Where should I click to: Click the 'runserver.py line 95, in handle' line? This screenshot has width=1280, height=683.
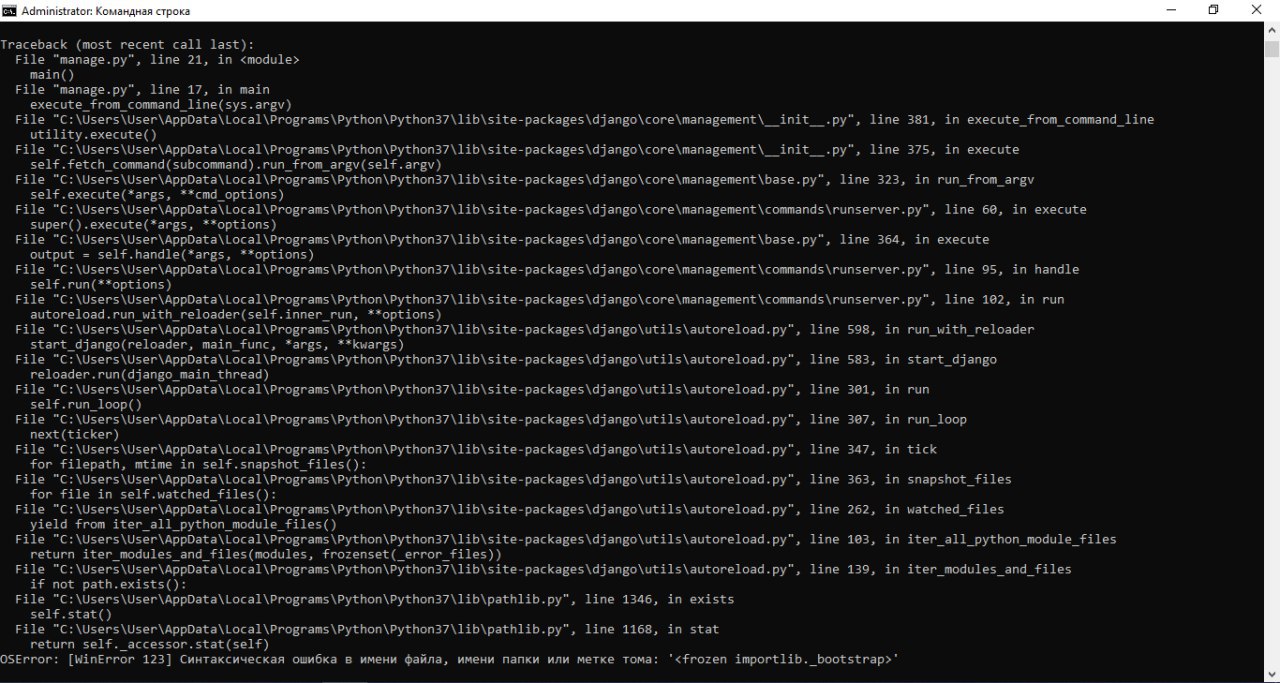coord(547,270)
